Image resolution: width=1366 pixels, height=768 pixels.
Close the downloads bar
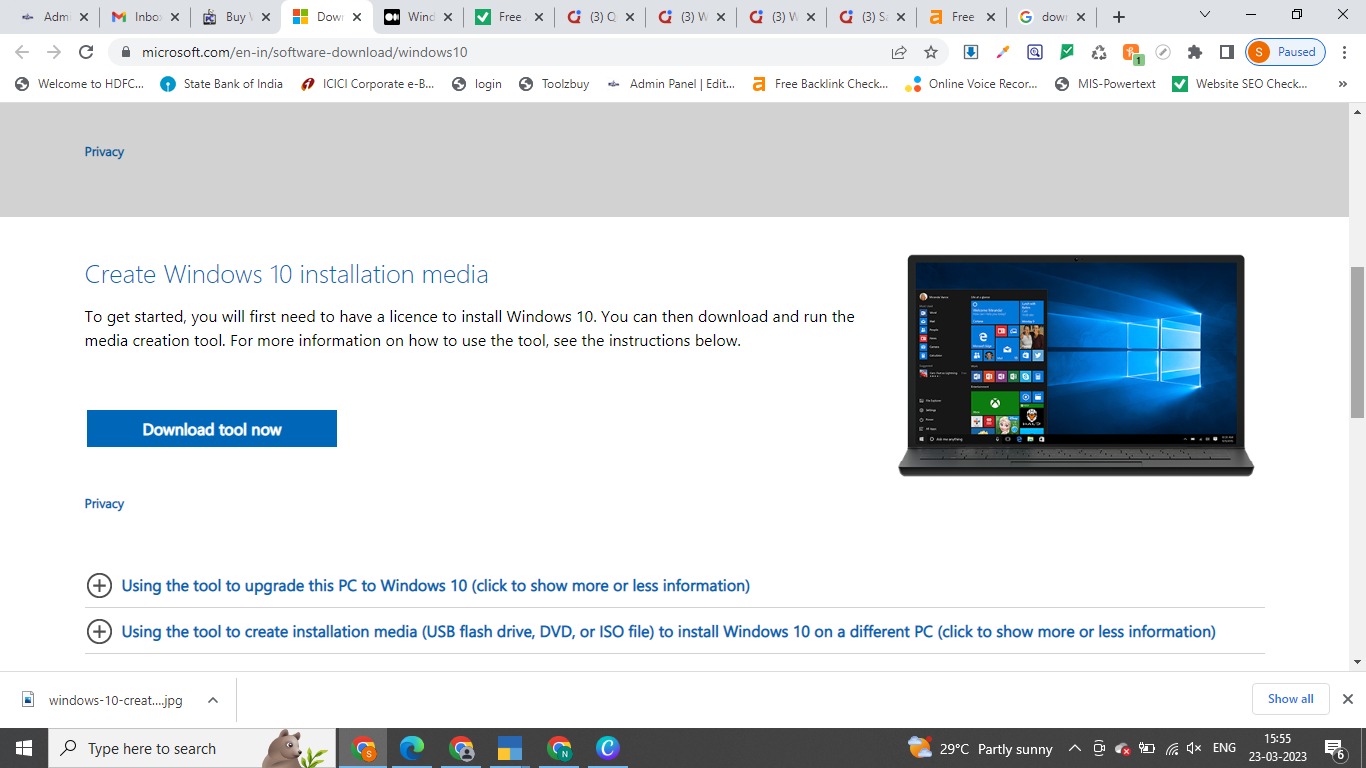(1347, 699)
